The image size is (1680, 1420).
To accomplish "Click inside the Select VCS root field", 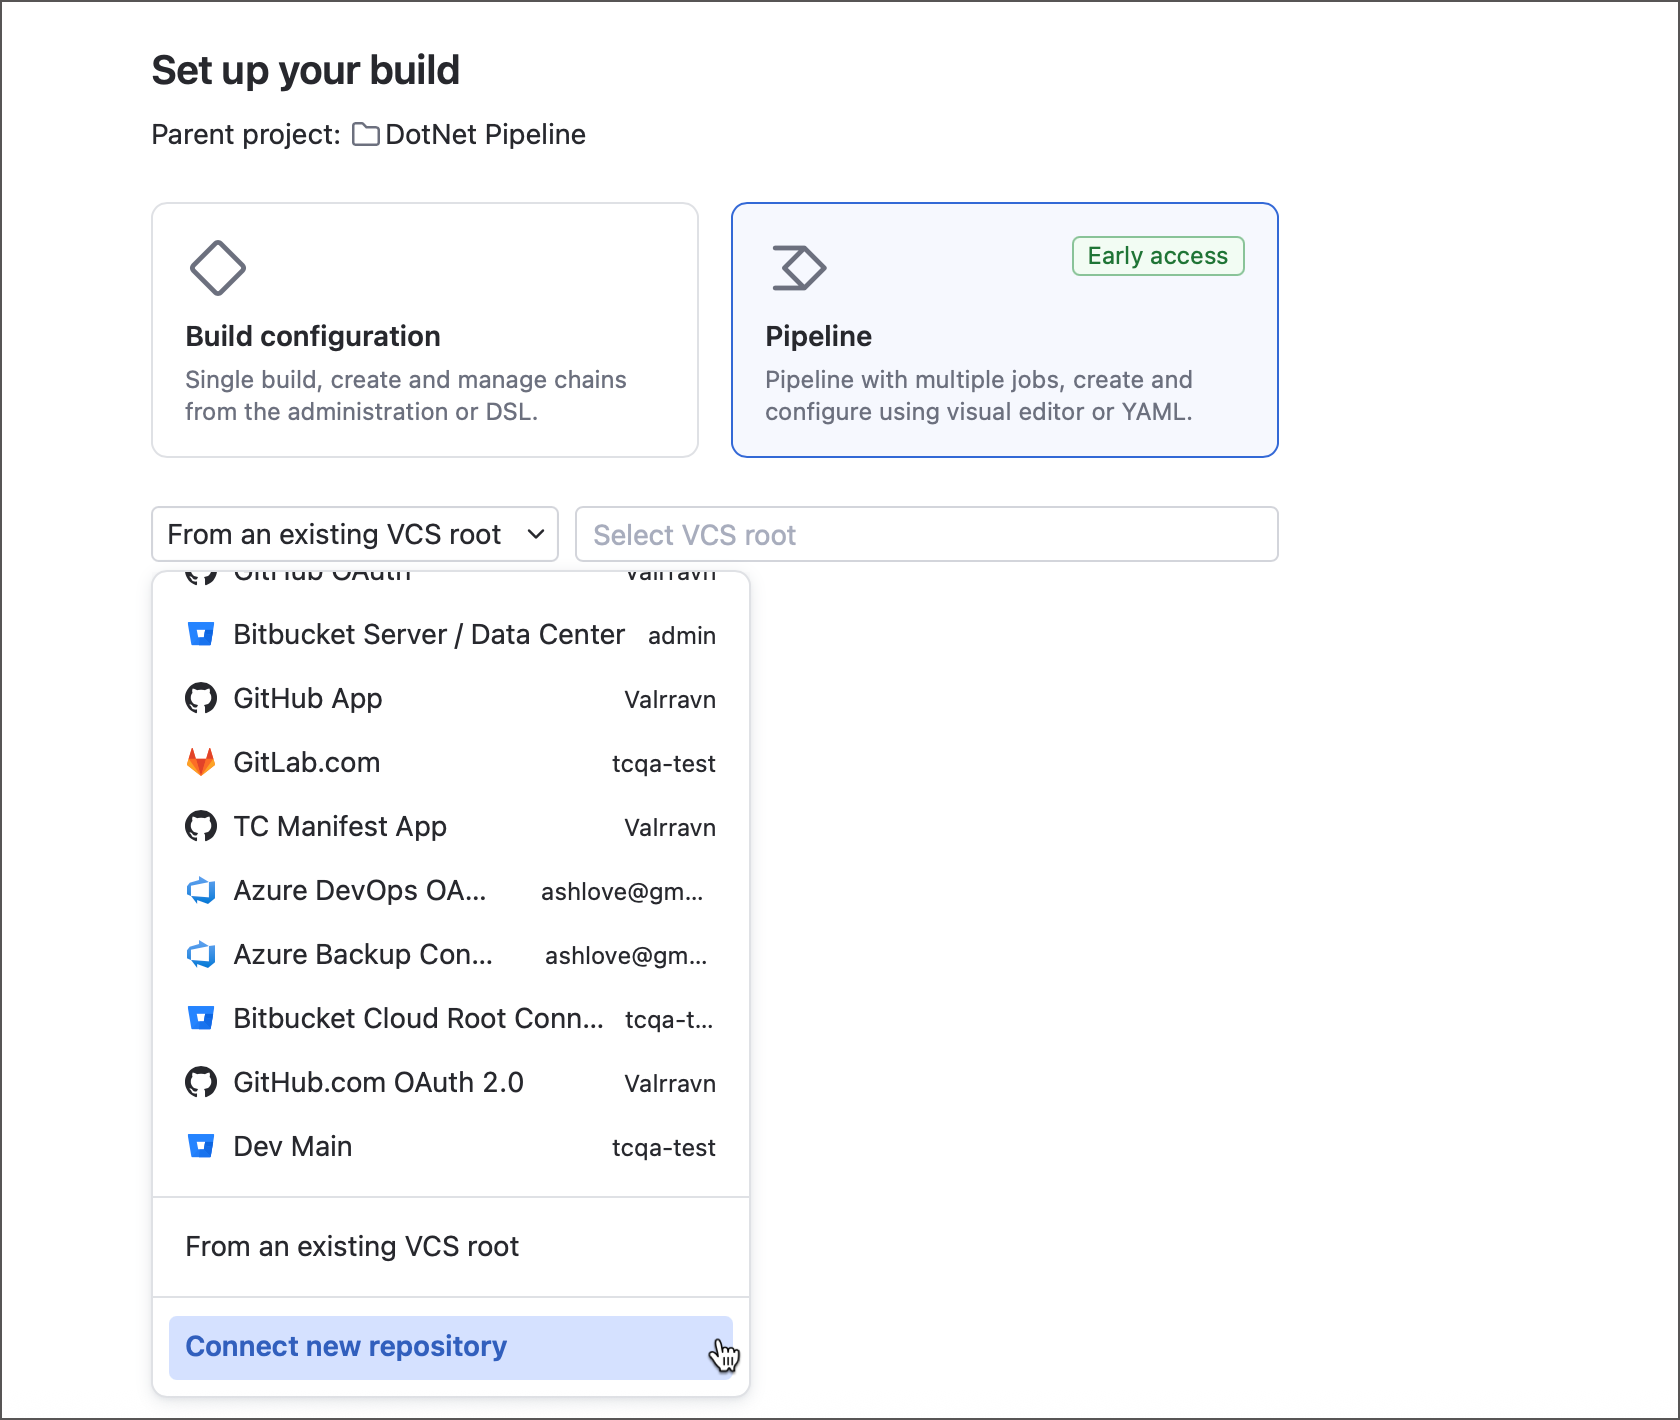I will coord(926,534).
